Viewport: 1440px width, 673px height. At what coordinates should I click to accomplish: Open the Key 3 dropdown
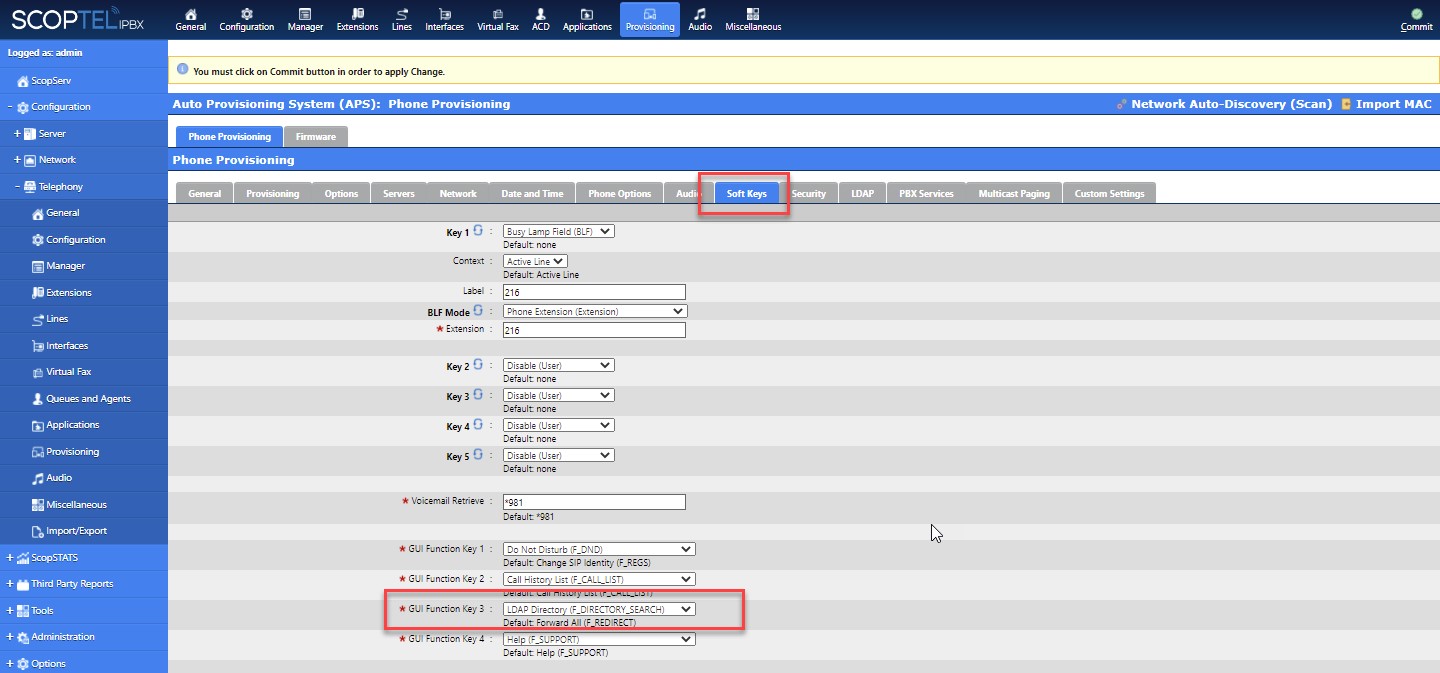point(559,395)
